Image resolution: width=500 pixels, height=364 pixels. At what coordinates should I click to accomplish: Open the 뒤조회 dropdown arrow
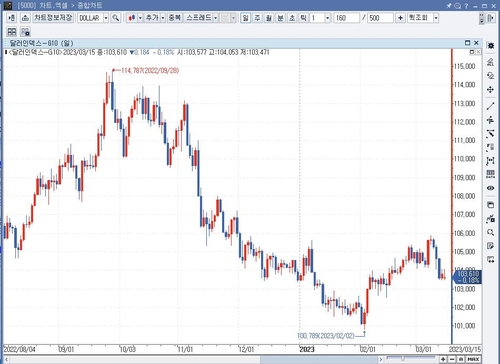pyautogui.click(x=436, y=18)
